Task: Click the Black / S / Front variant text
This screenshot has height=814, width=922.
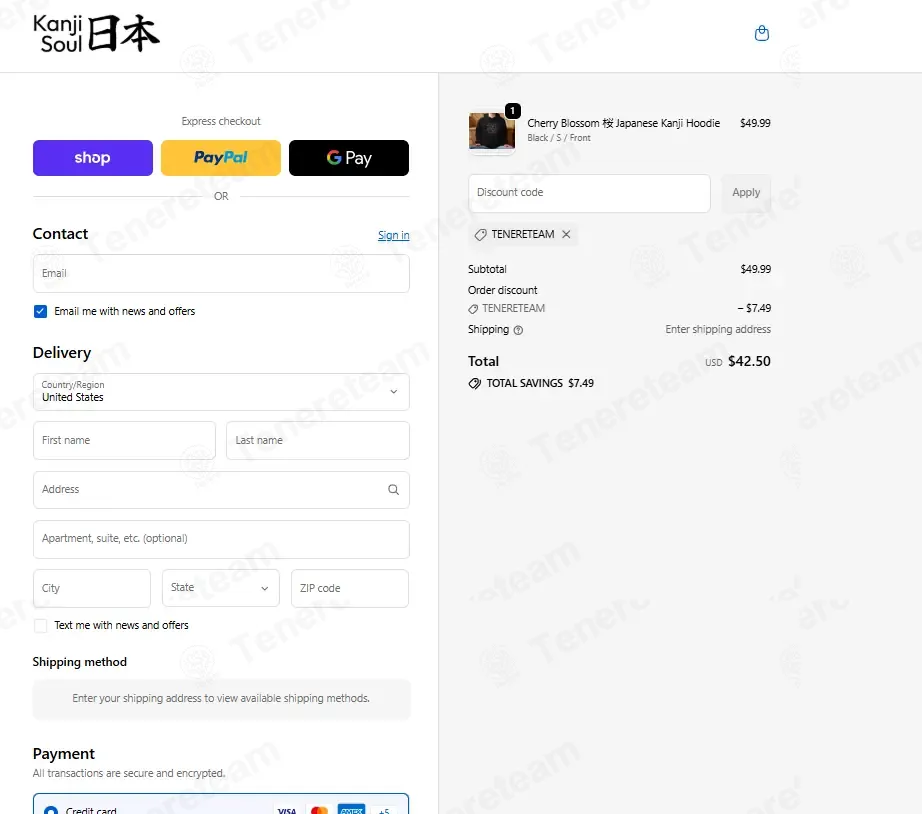Action: click(x=559, y=138)
